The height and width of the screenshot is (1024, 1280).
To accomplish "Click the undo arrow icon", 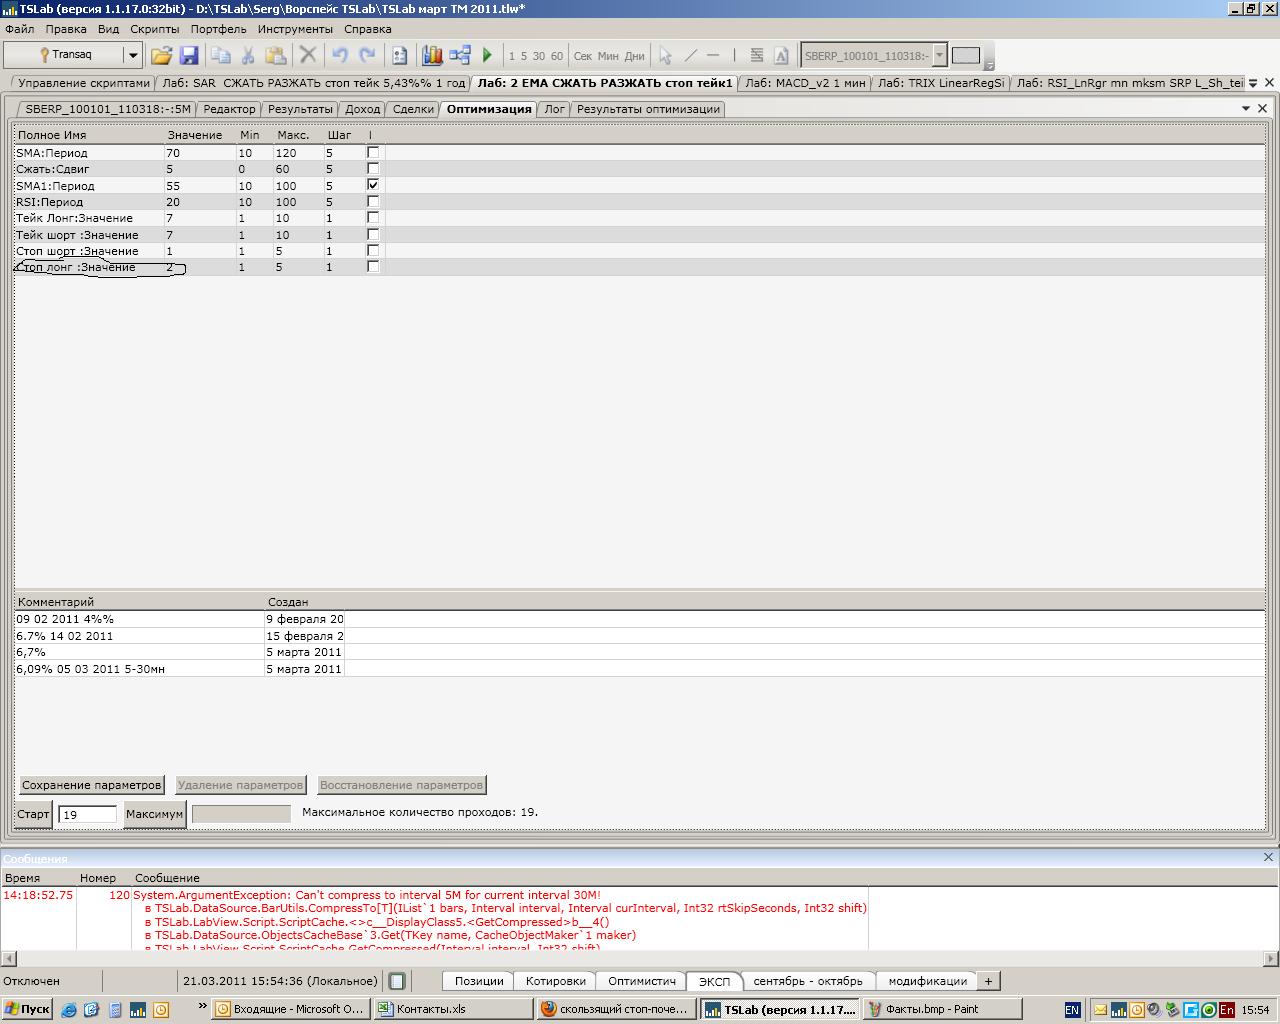I will 340,56.
